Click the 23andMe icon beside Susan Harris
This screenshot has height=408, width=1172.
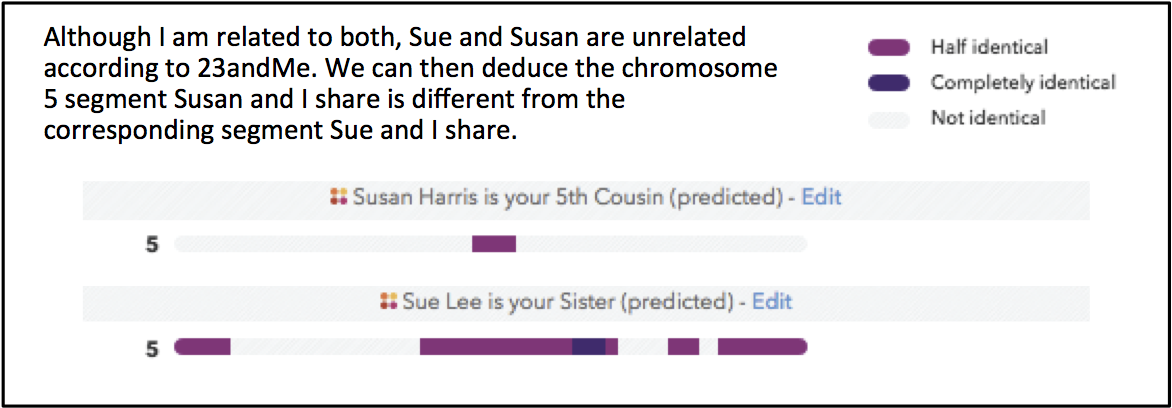(x=340, y=197)
